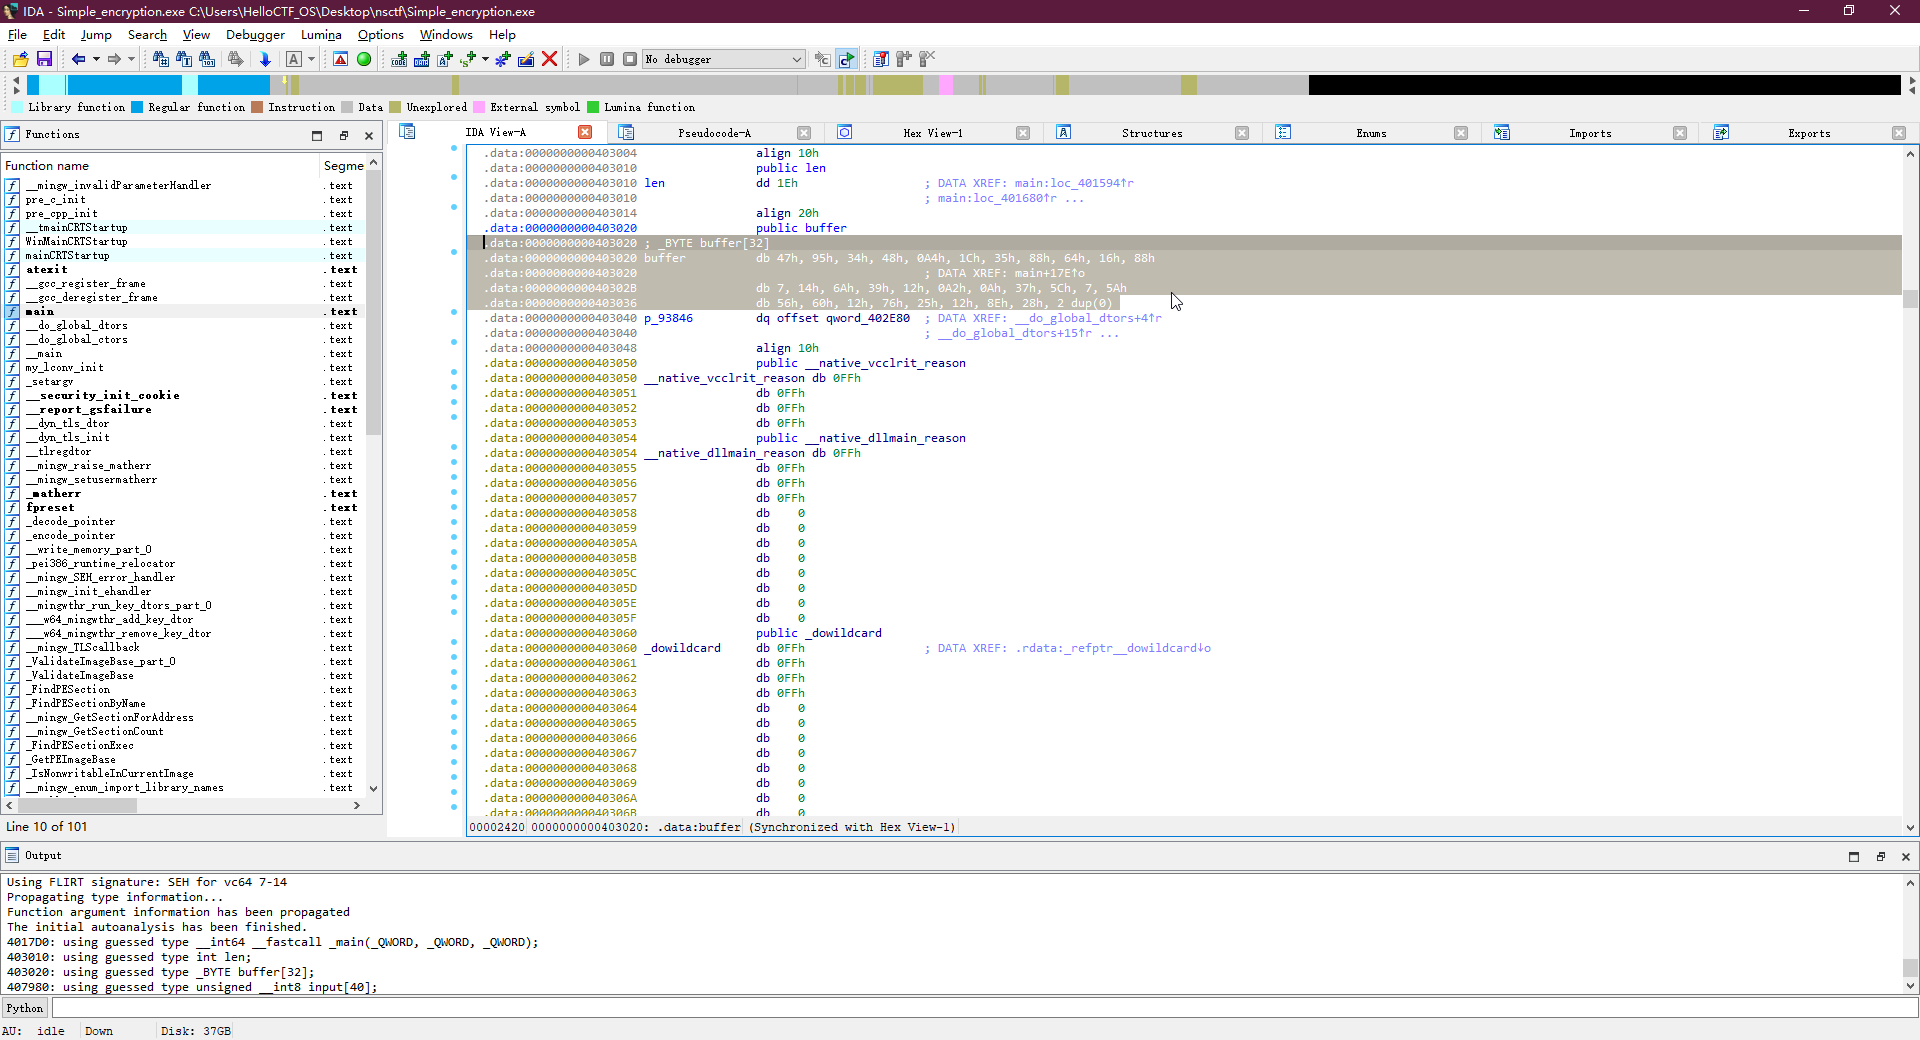Viewport: 1920px width, 1040px height.
Task: Click the red X delete icon in toolbar
Action: point(549,60)
